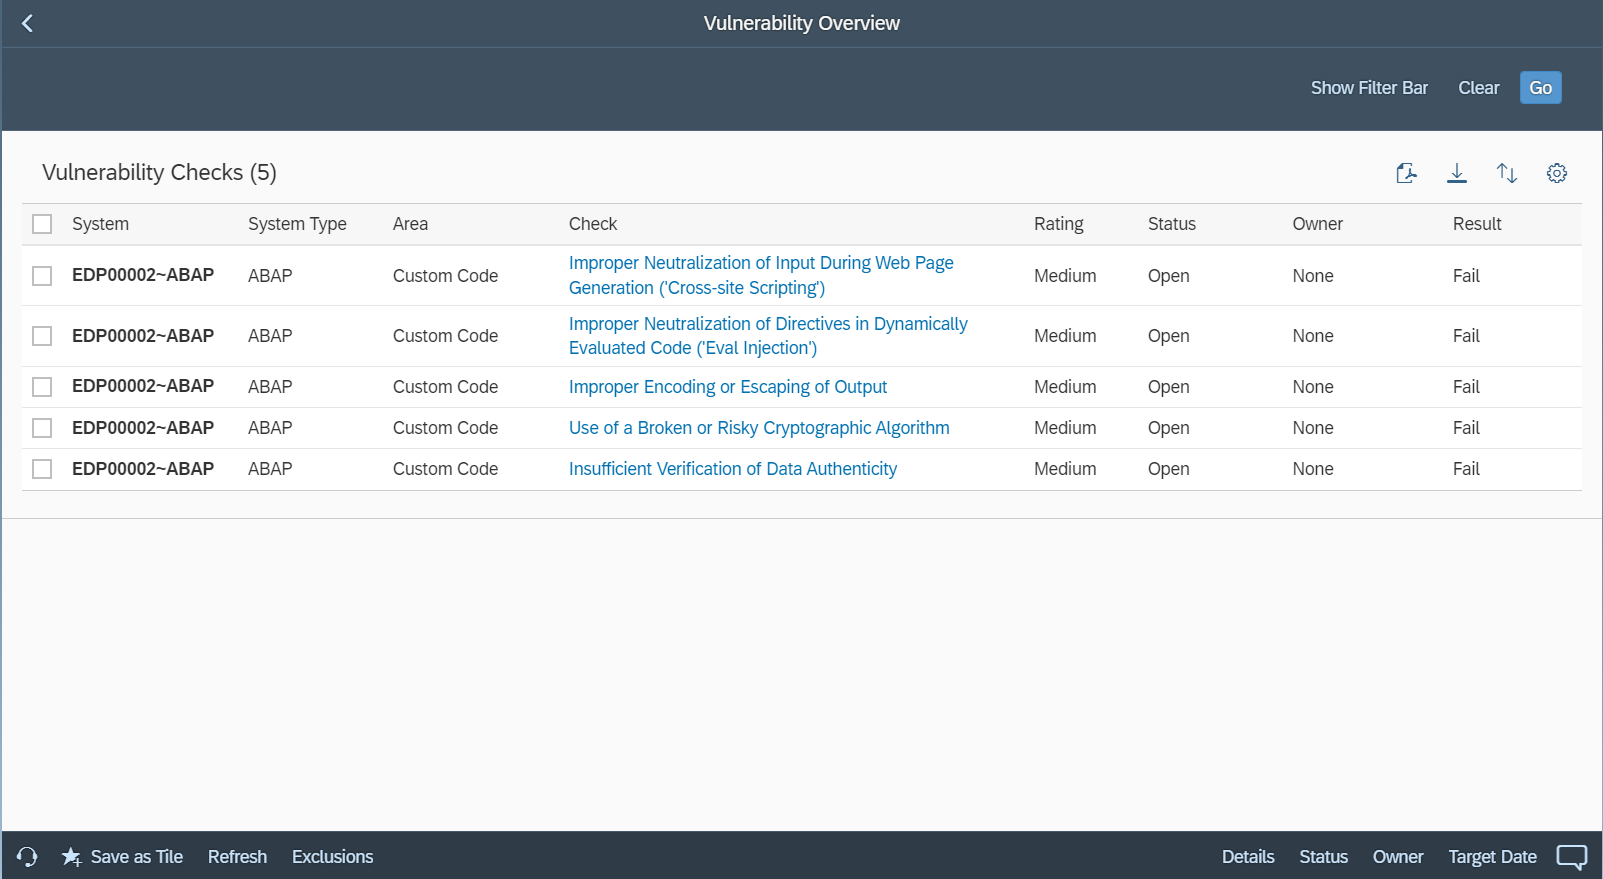Export table to PDF icon
Image resolution: width=1603 pixels, height=879 pixels.
[1406, 173]
